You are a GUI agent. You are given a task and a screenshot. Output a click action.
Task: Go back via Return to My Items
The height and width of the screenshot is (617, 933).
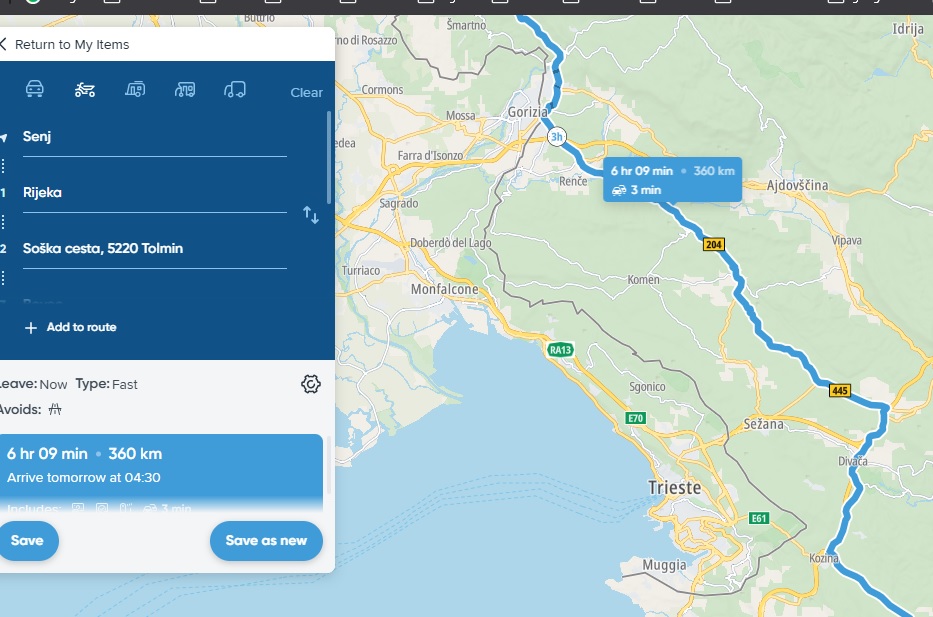point(65,45)
